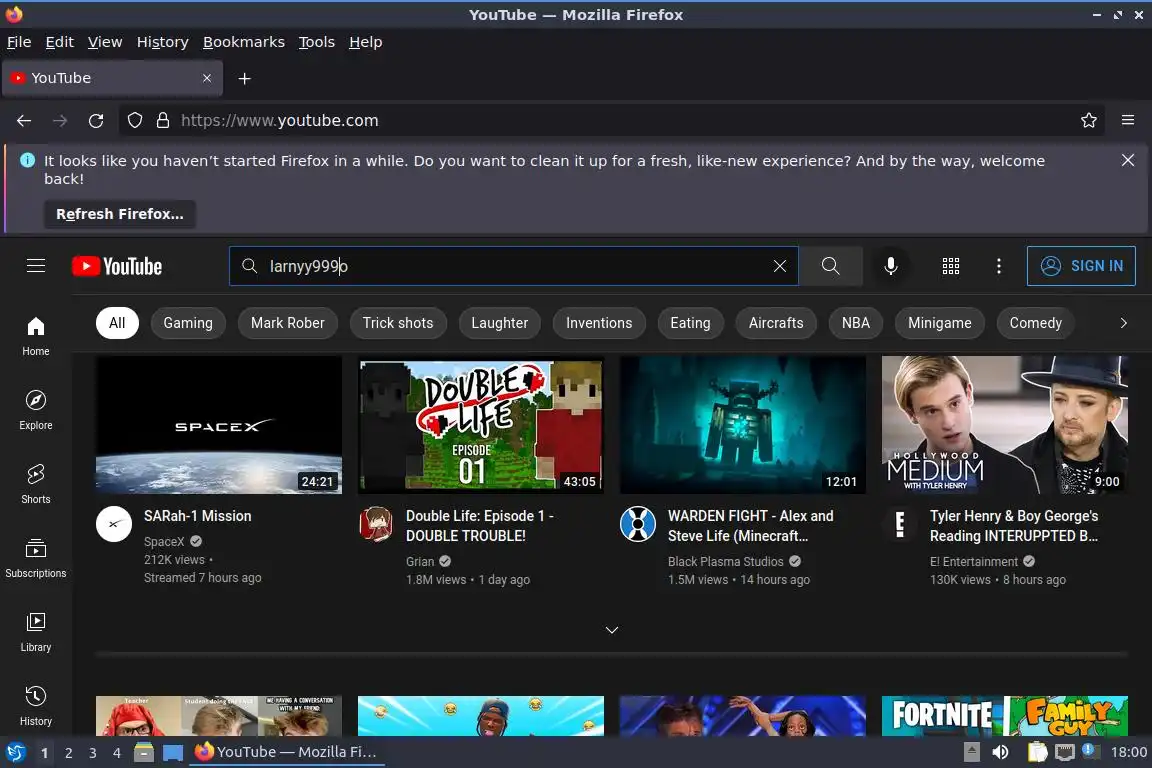The width and height of the screenshot is (1152, 768).
Task: Click the site security padlock
Action: 163,121
